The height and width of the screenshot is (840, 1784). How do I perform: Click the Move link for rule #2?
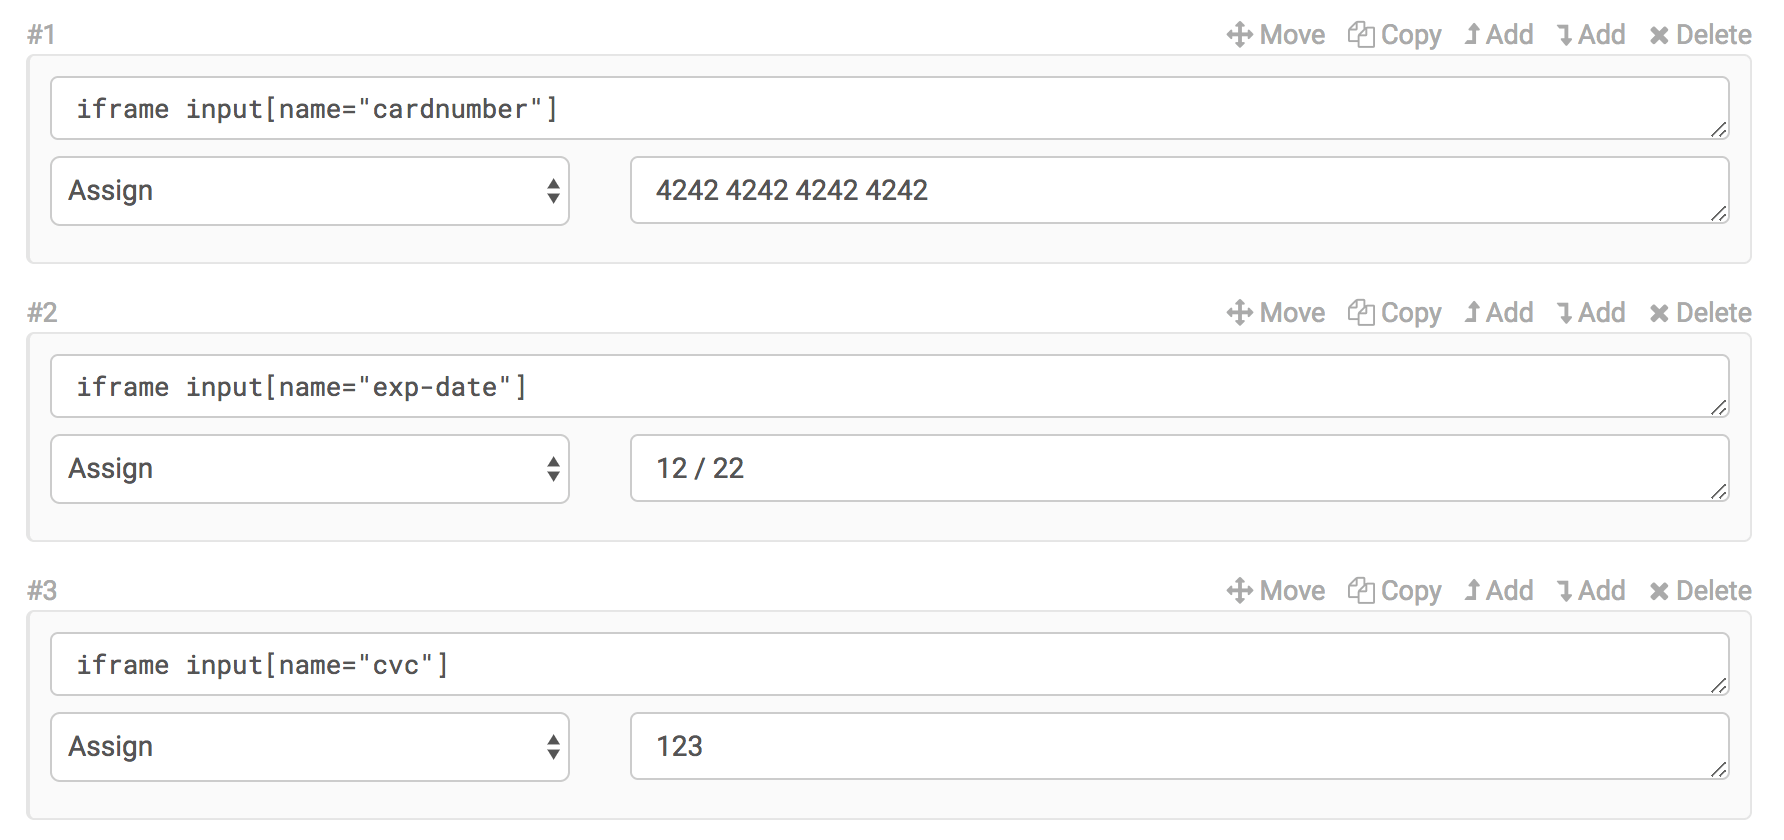pos(1291,313)
